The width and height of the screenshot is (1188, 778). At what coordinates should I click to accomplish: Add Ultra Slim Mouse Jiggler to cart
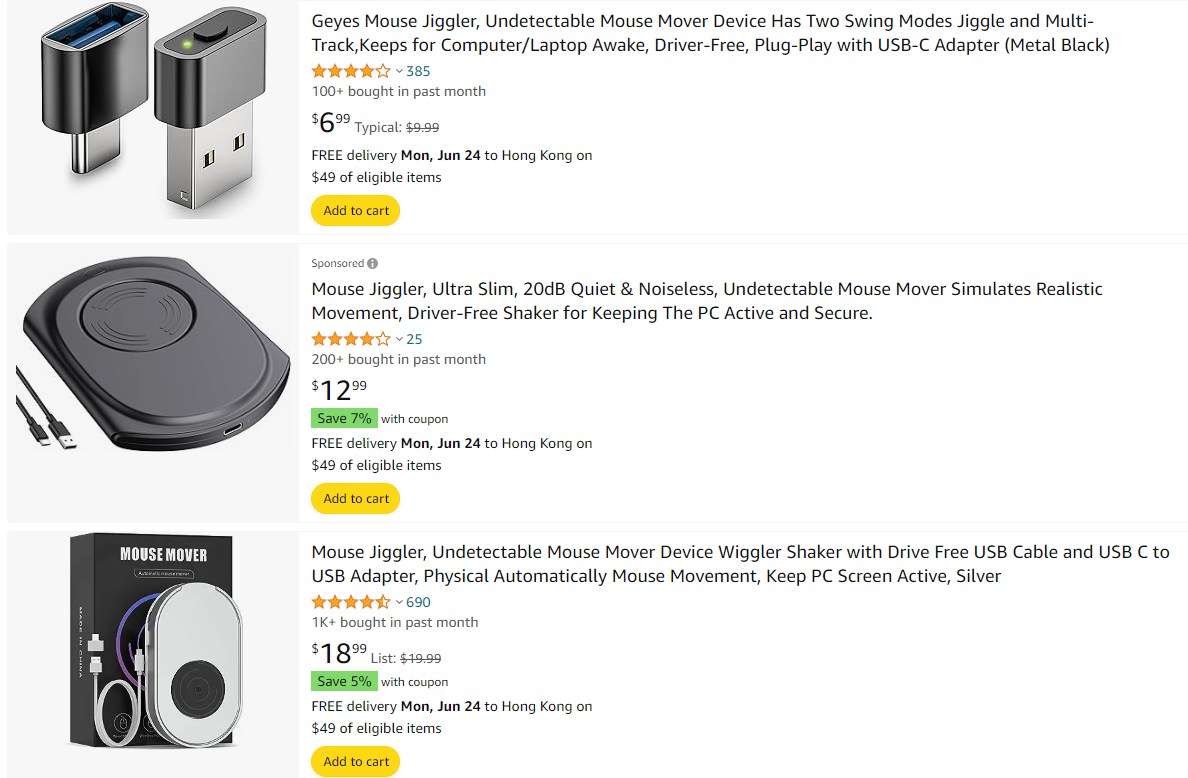tap(356, 499)
